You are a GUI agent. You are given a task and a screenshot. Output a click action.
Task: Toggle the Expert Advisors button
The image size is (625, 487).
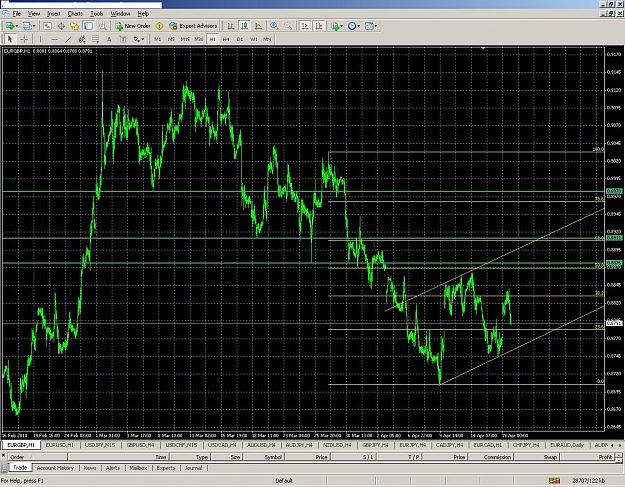(x=193, y=26)
